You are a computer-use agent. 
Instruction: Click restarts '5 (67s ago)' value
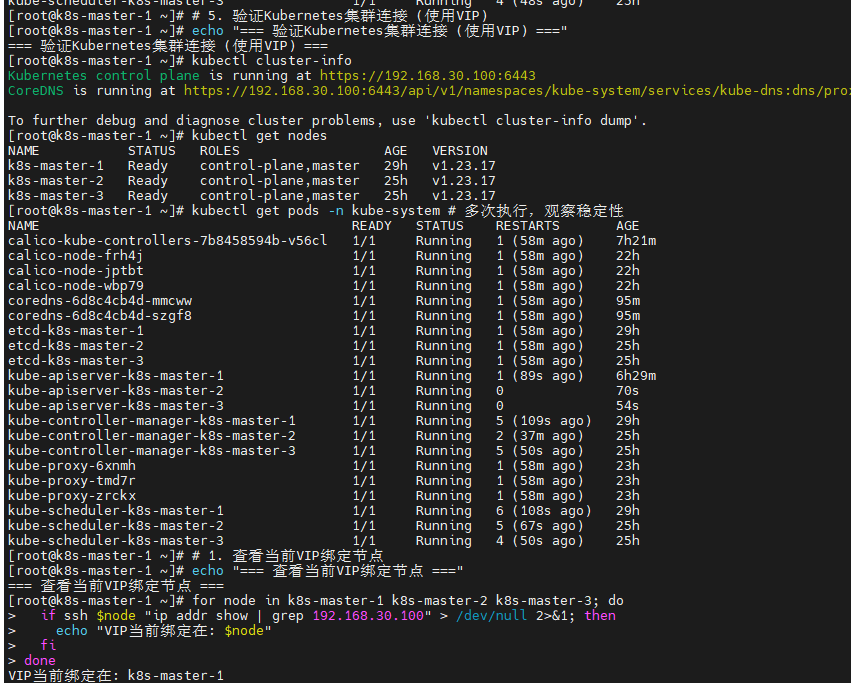click(539, 526)
